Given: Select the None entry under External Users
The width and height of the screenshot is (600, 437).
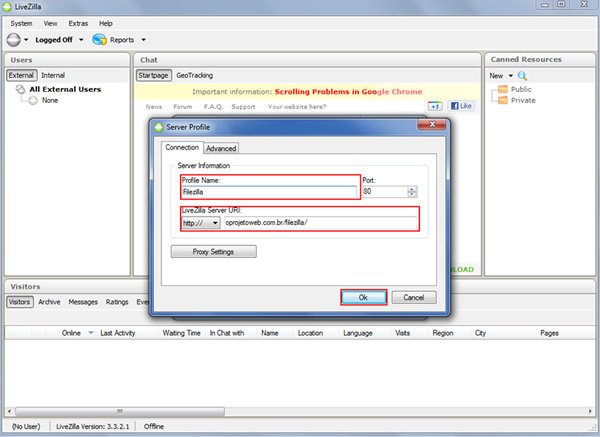Looking at the screenshot, I should (50, 100).
